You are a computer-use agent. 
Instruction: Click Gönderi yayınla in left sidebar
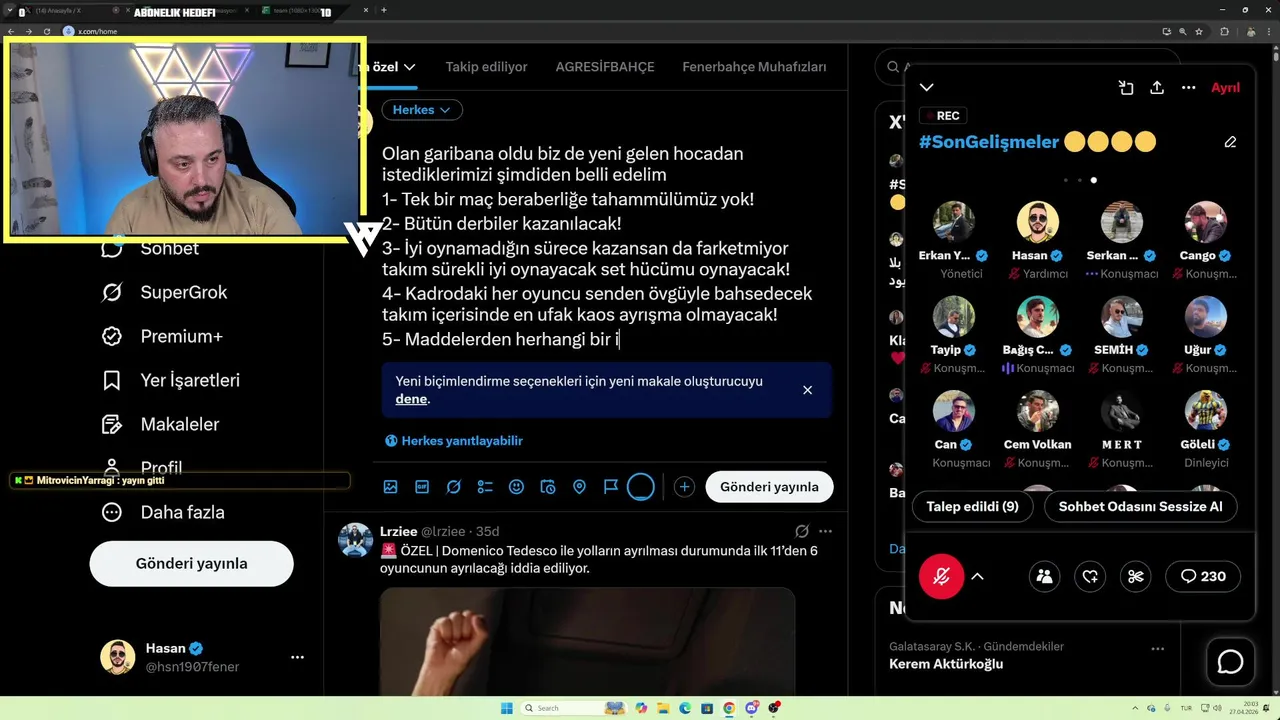coord(192,563)
